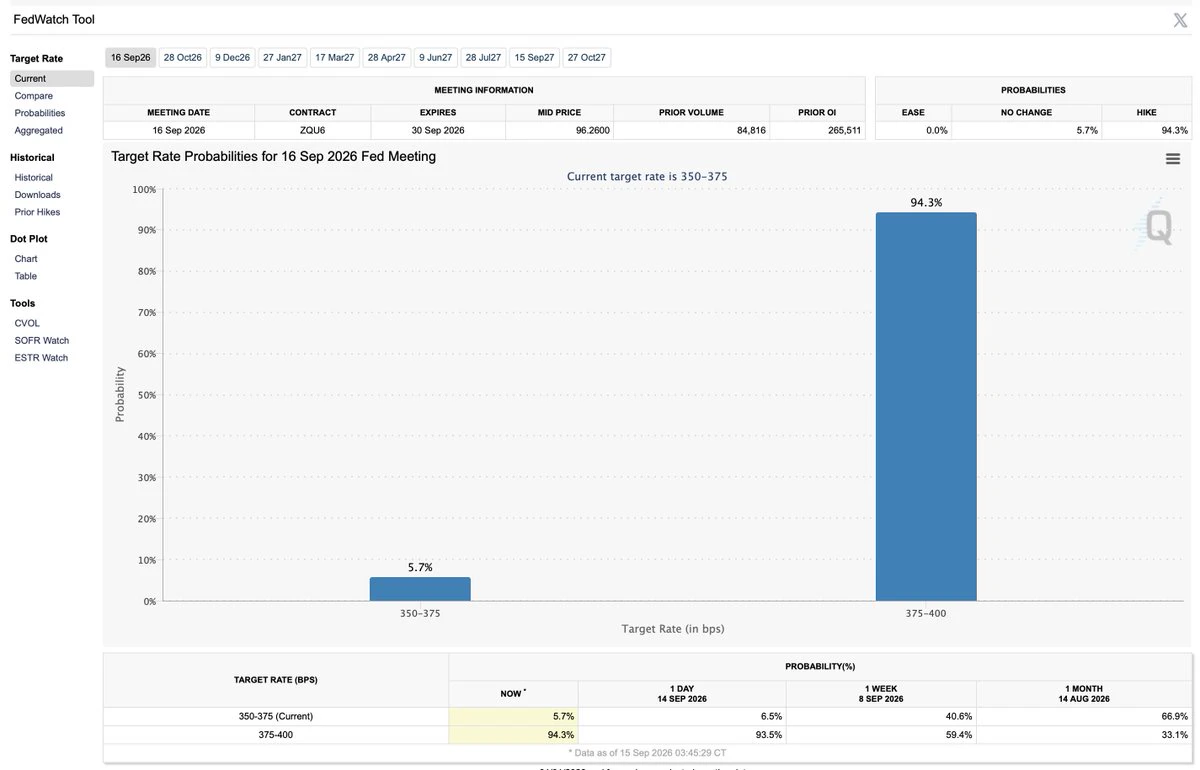Click the 'Current target rate is 350-375' subtitle
This screenshot has width=1200, height=770.
click(647, 177)
